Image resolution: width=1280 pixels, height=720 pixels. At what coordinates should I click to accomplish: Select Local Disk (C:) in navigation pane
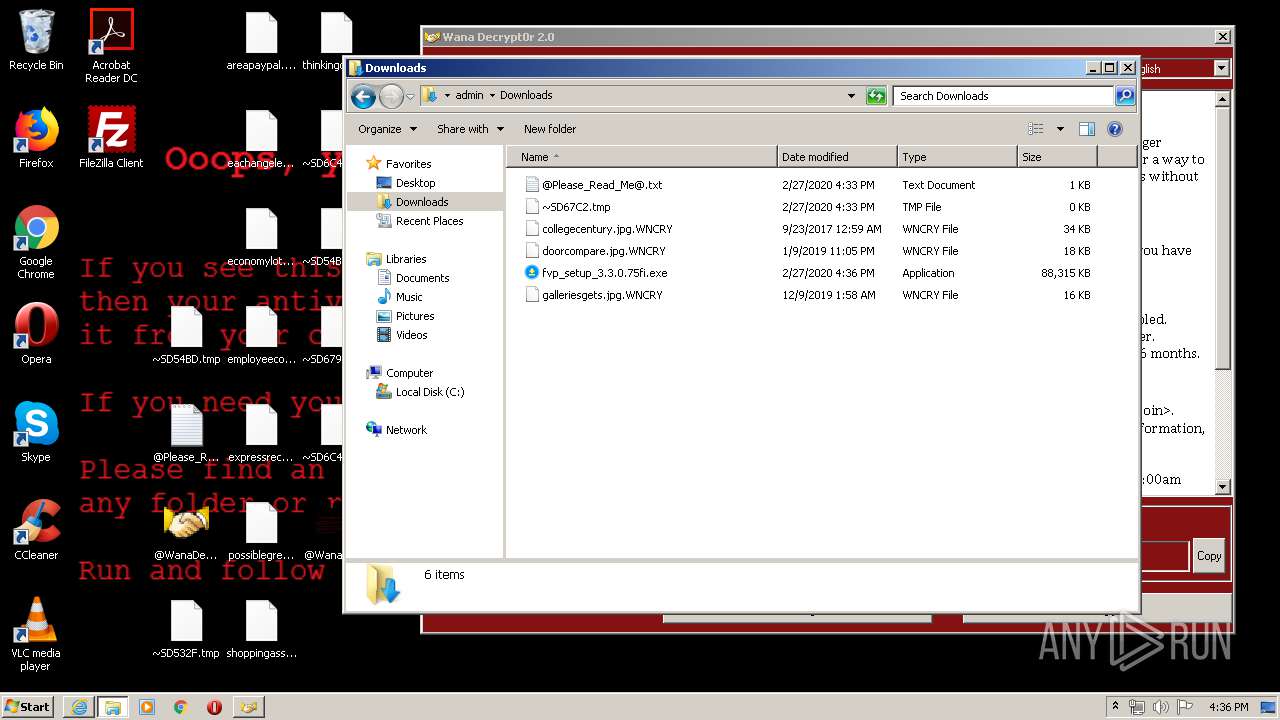coord(429,392)
